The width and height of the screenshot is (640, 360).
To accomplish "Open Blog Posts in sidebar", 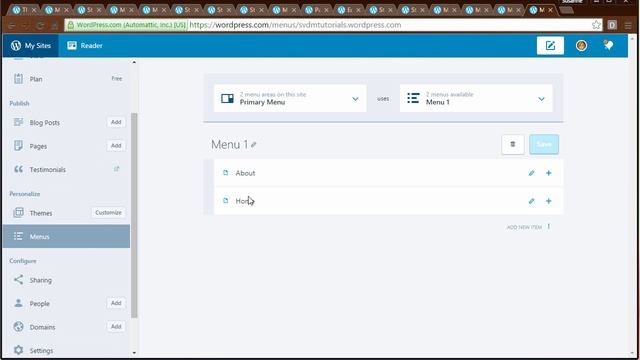I will [44, 122].
